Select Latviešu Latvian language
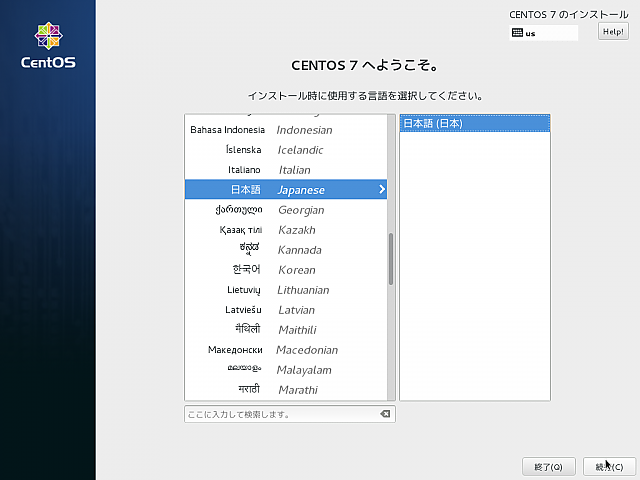 286,310
